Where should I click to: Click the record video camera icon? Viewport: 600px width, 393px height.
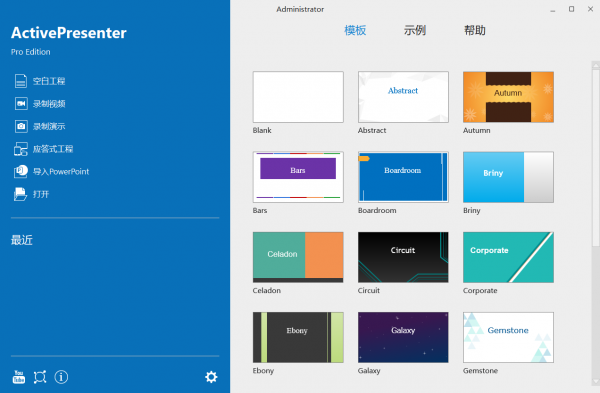click(21, 104)
